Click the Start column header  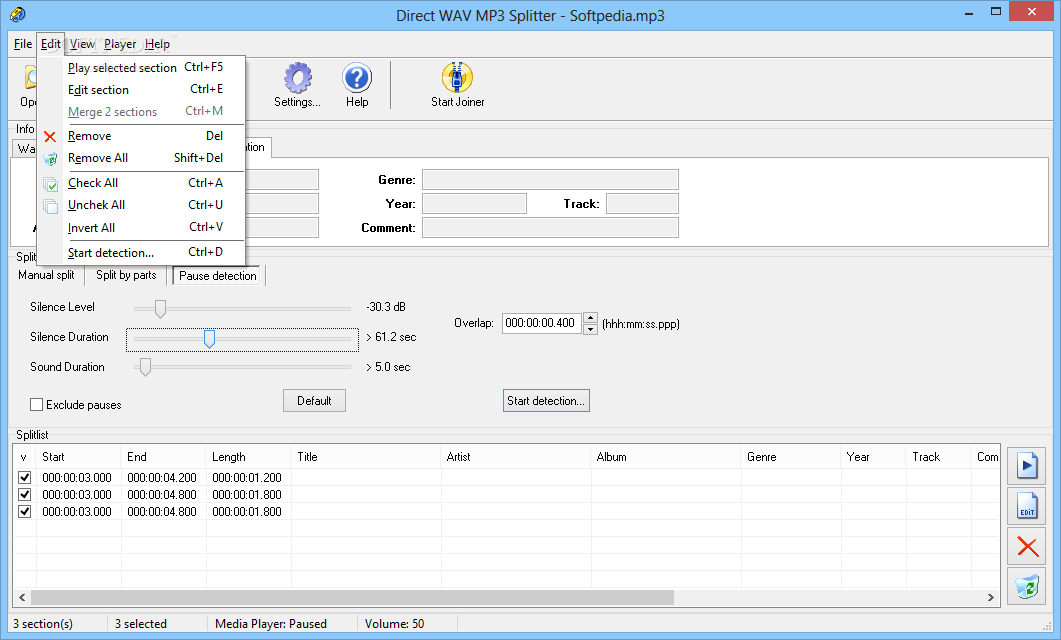78,457
